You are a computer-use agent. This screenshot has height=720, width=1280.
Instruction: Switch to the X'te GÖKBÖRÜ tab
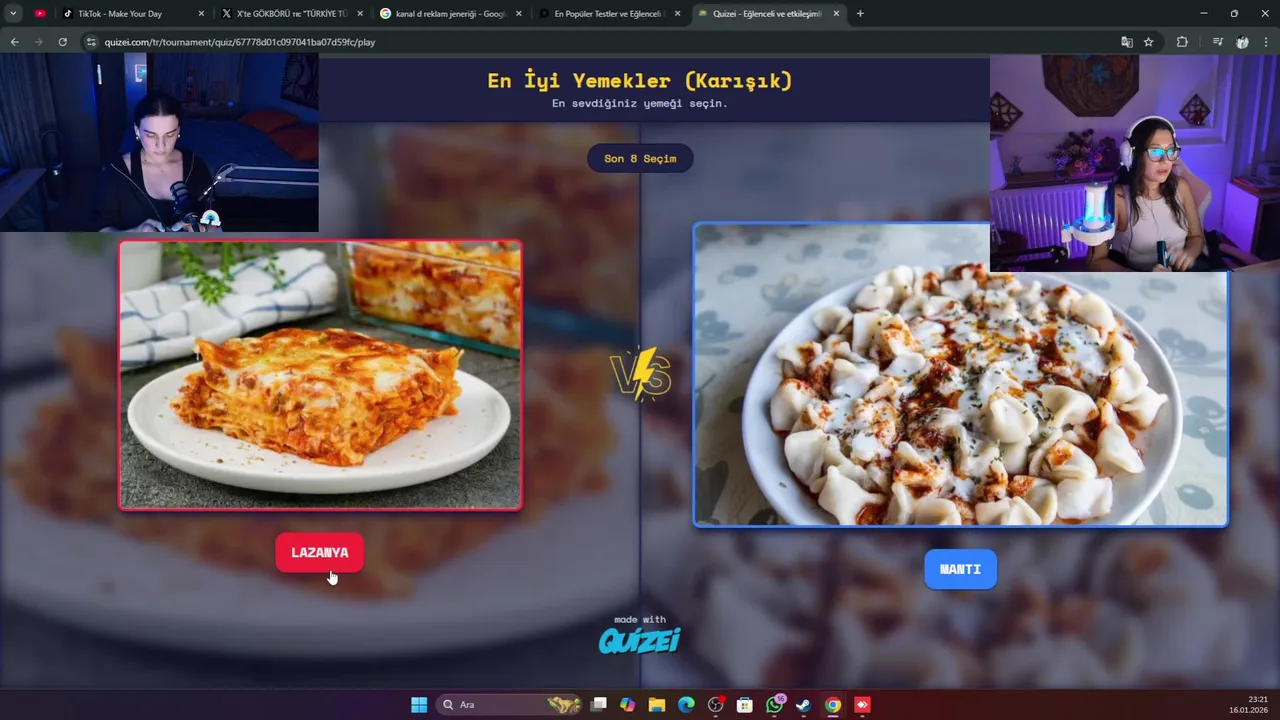coord(293,13)
